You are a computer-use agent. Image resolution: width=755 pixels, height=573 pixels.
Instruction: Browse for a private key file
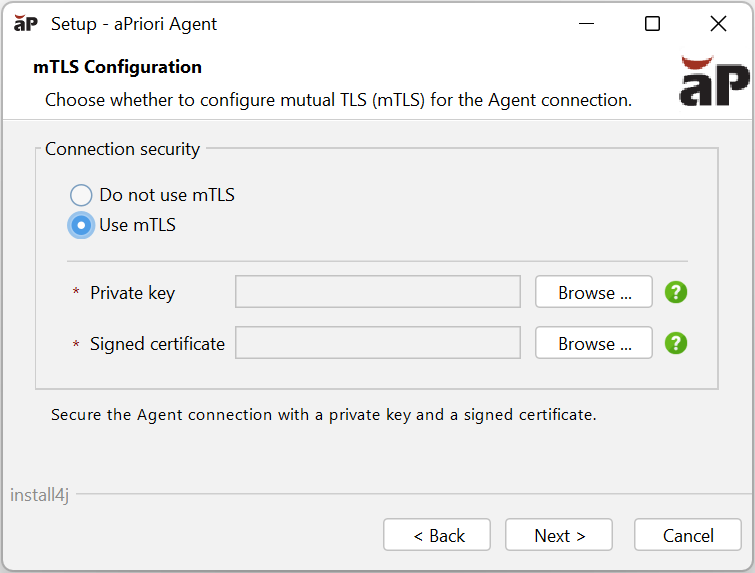tap(594, 292)
